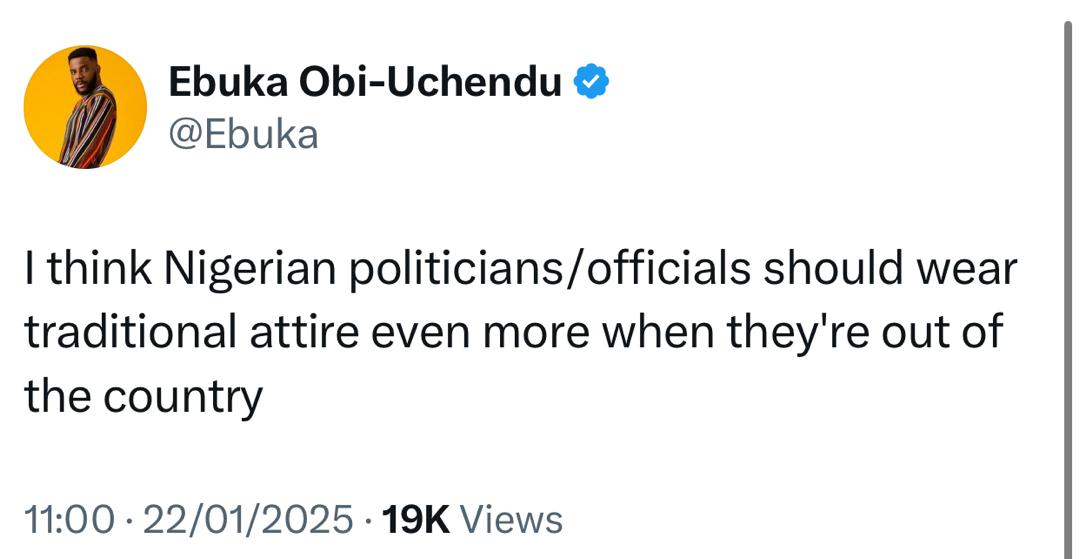1080x559 pixels.
Task: Visit the @Ebuka handle link
Action: (x=243, y=133)
